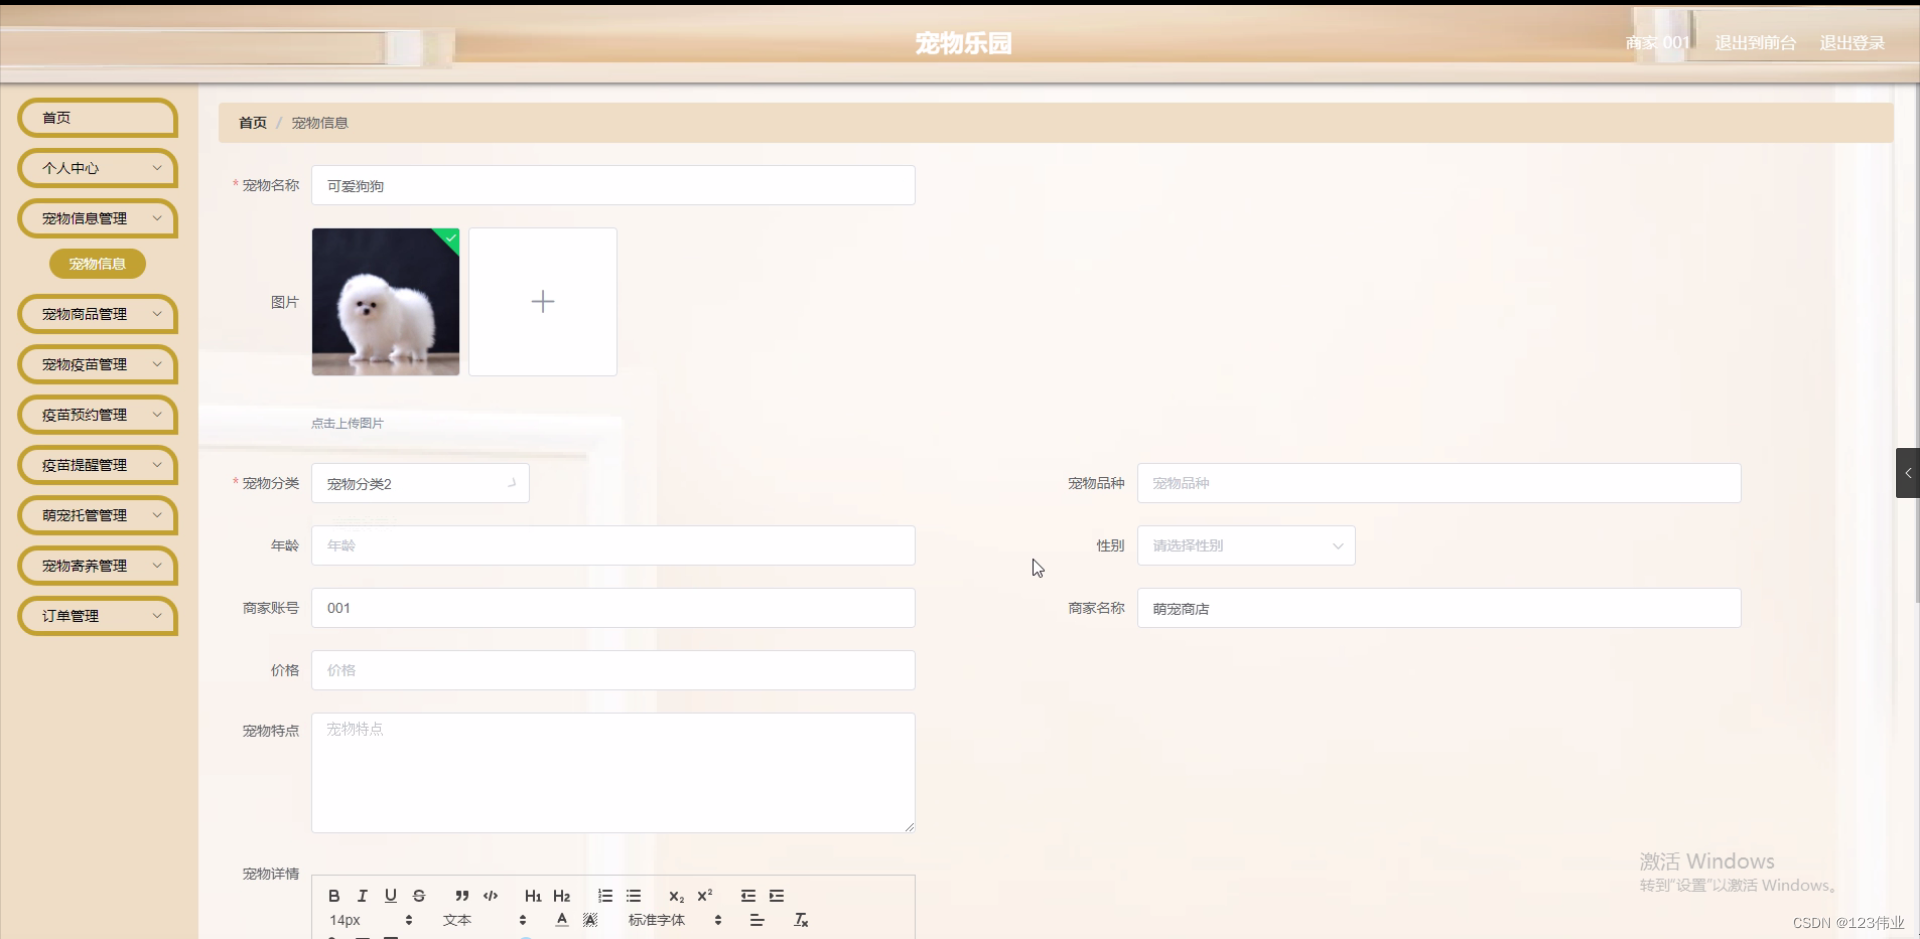The image size is (1920, 939).
Task: Click 退出登录 to log out
Action: (x=1850, y=43)
